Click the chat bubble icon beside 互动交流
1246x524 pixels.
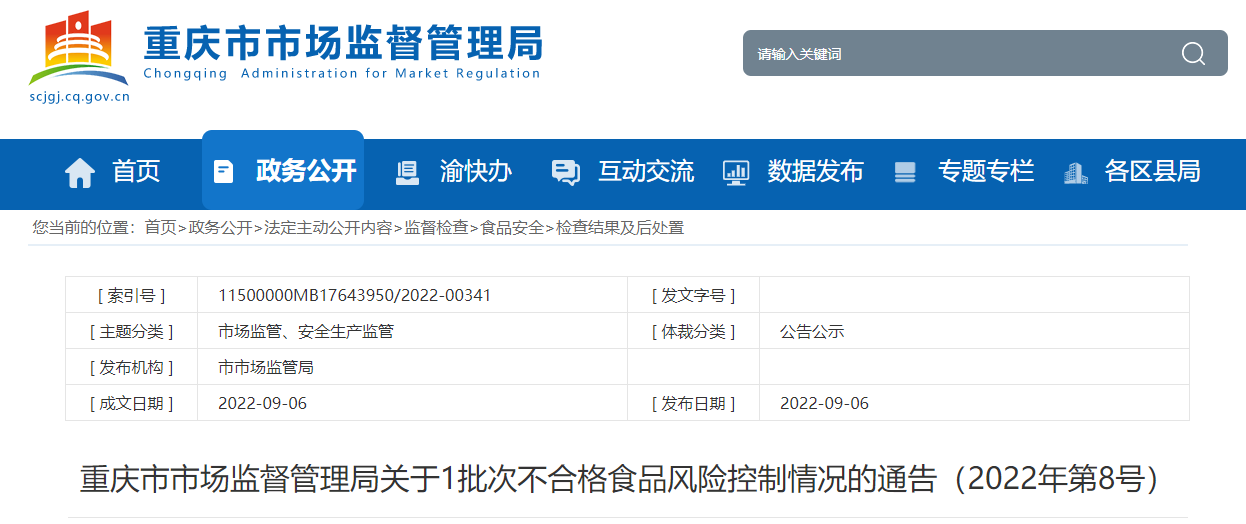click(x=566, y=172)
